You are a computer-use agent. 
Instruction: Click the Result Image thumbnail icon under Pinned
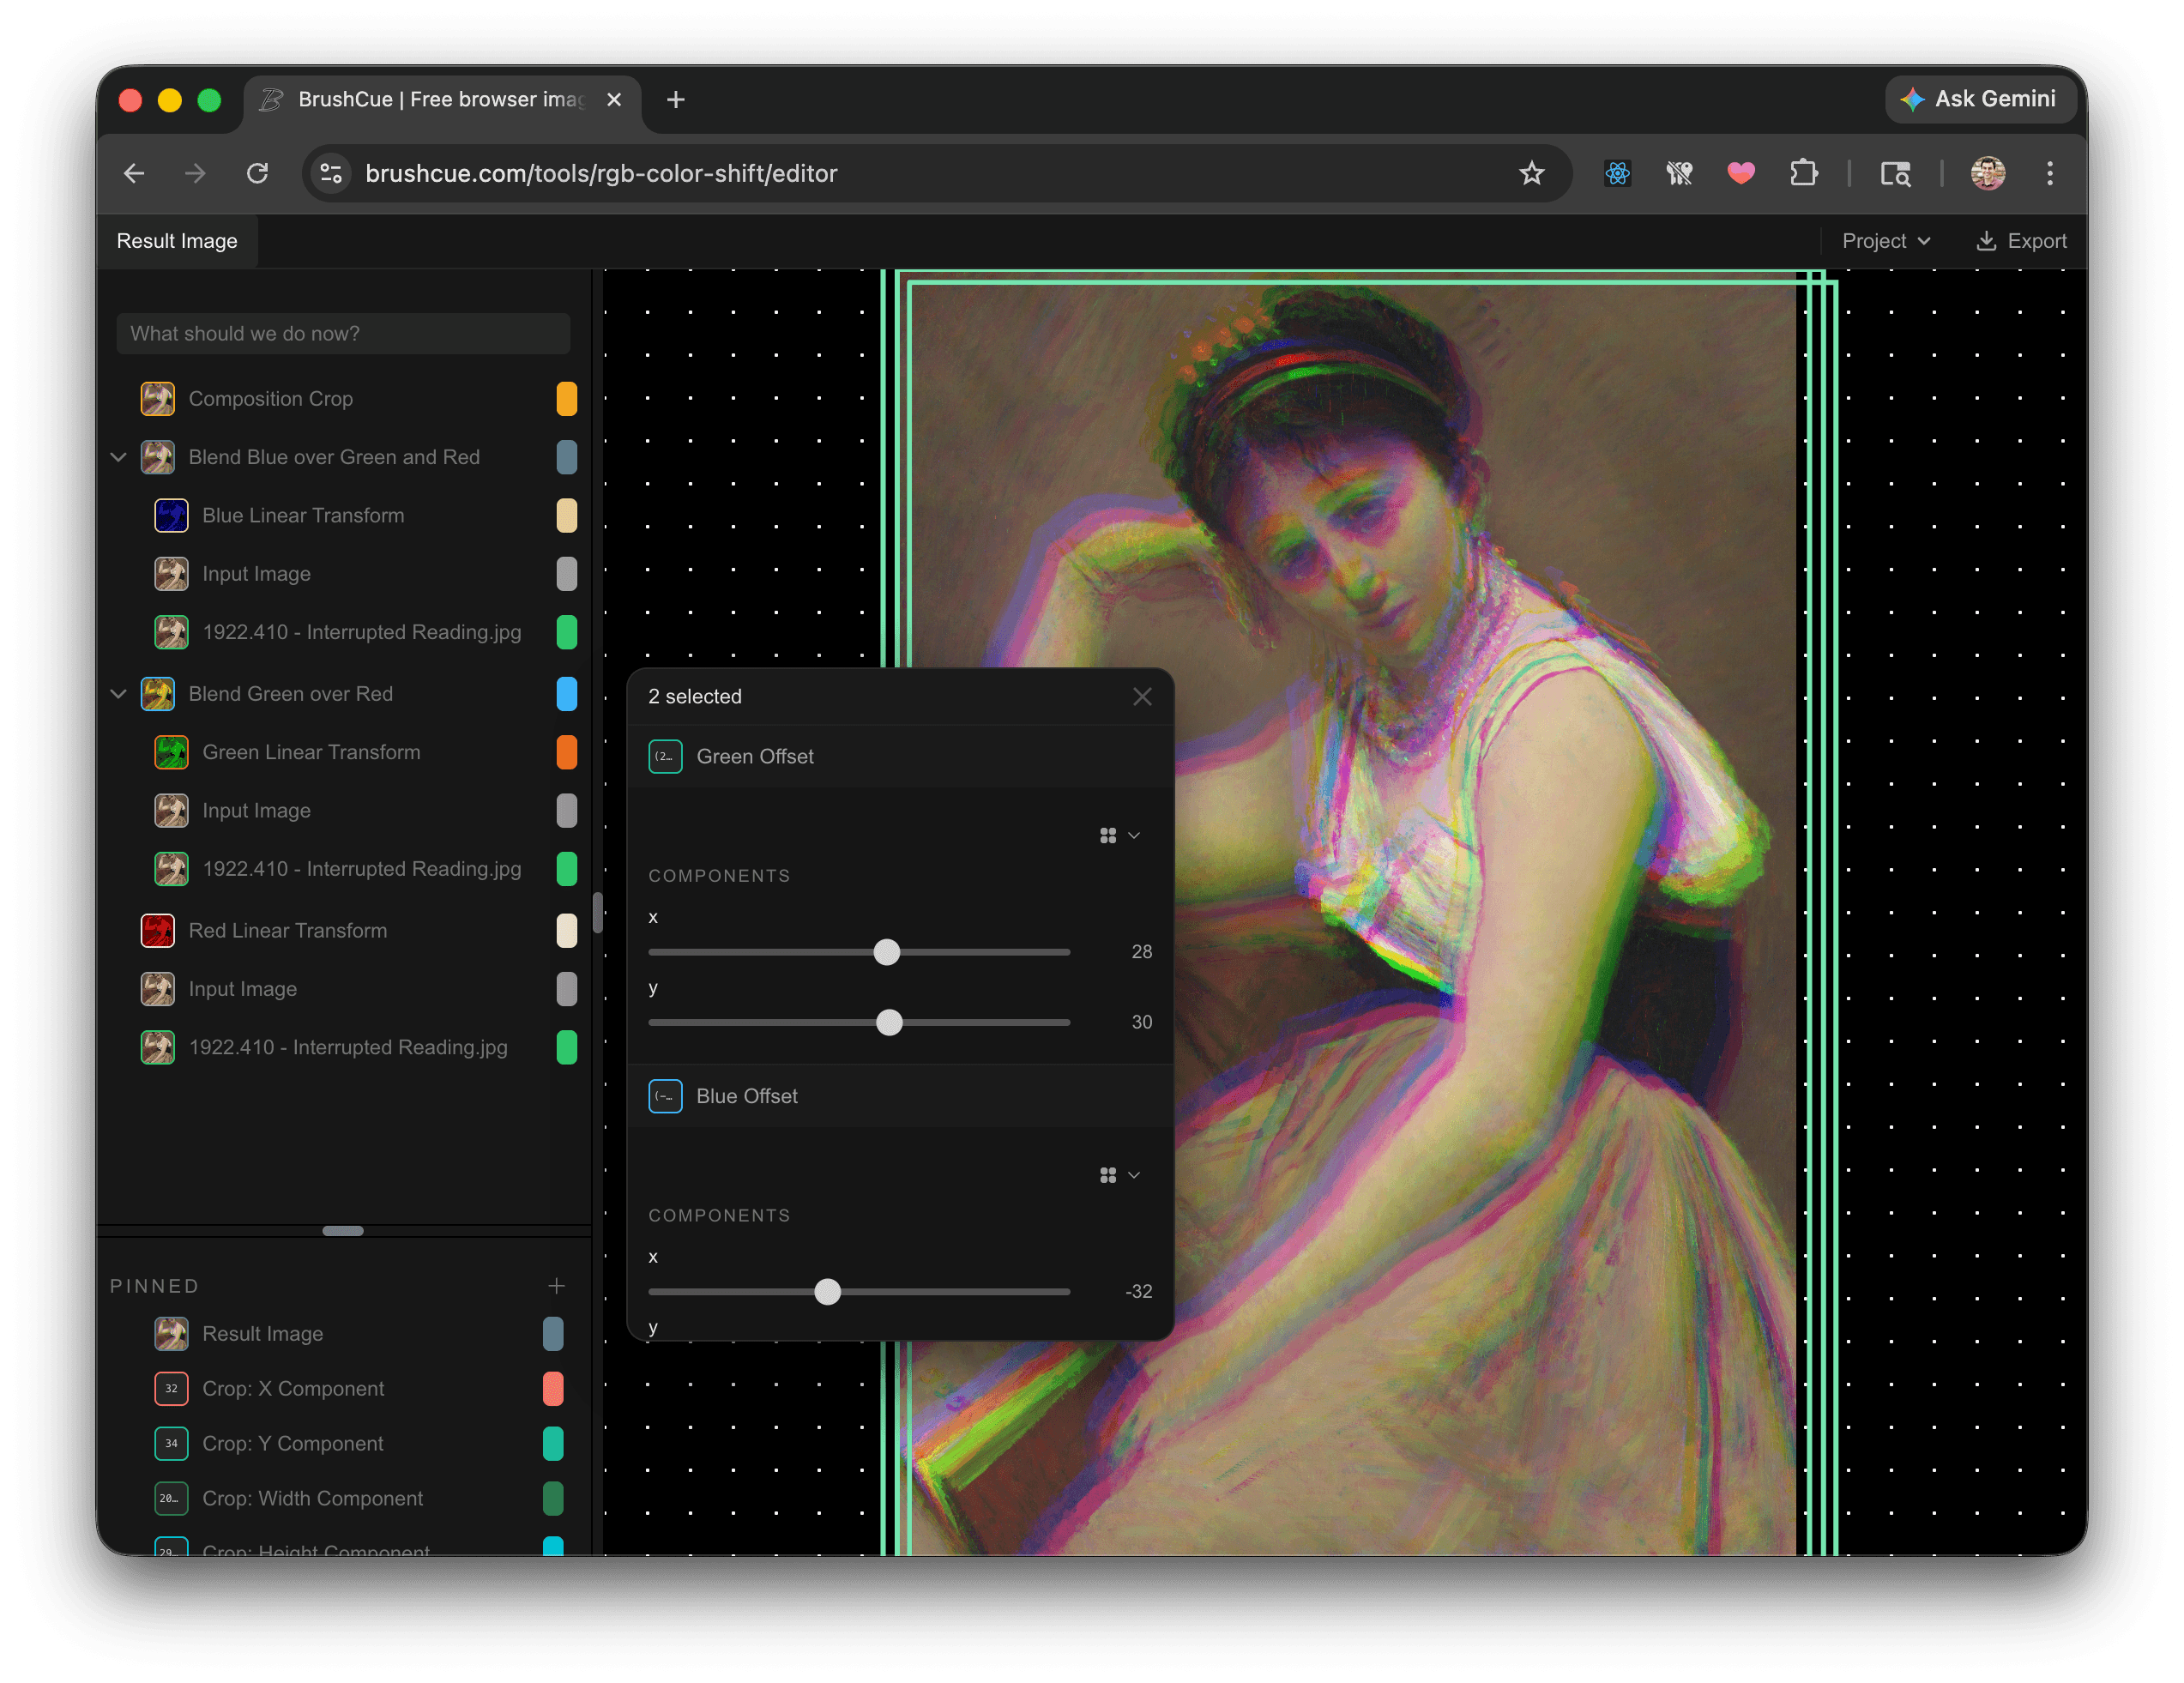[171, 1334]
